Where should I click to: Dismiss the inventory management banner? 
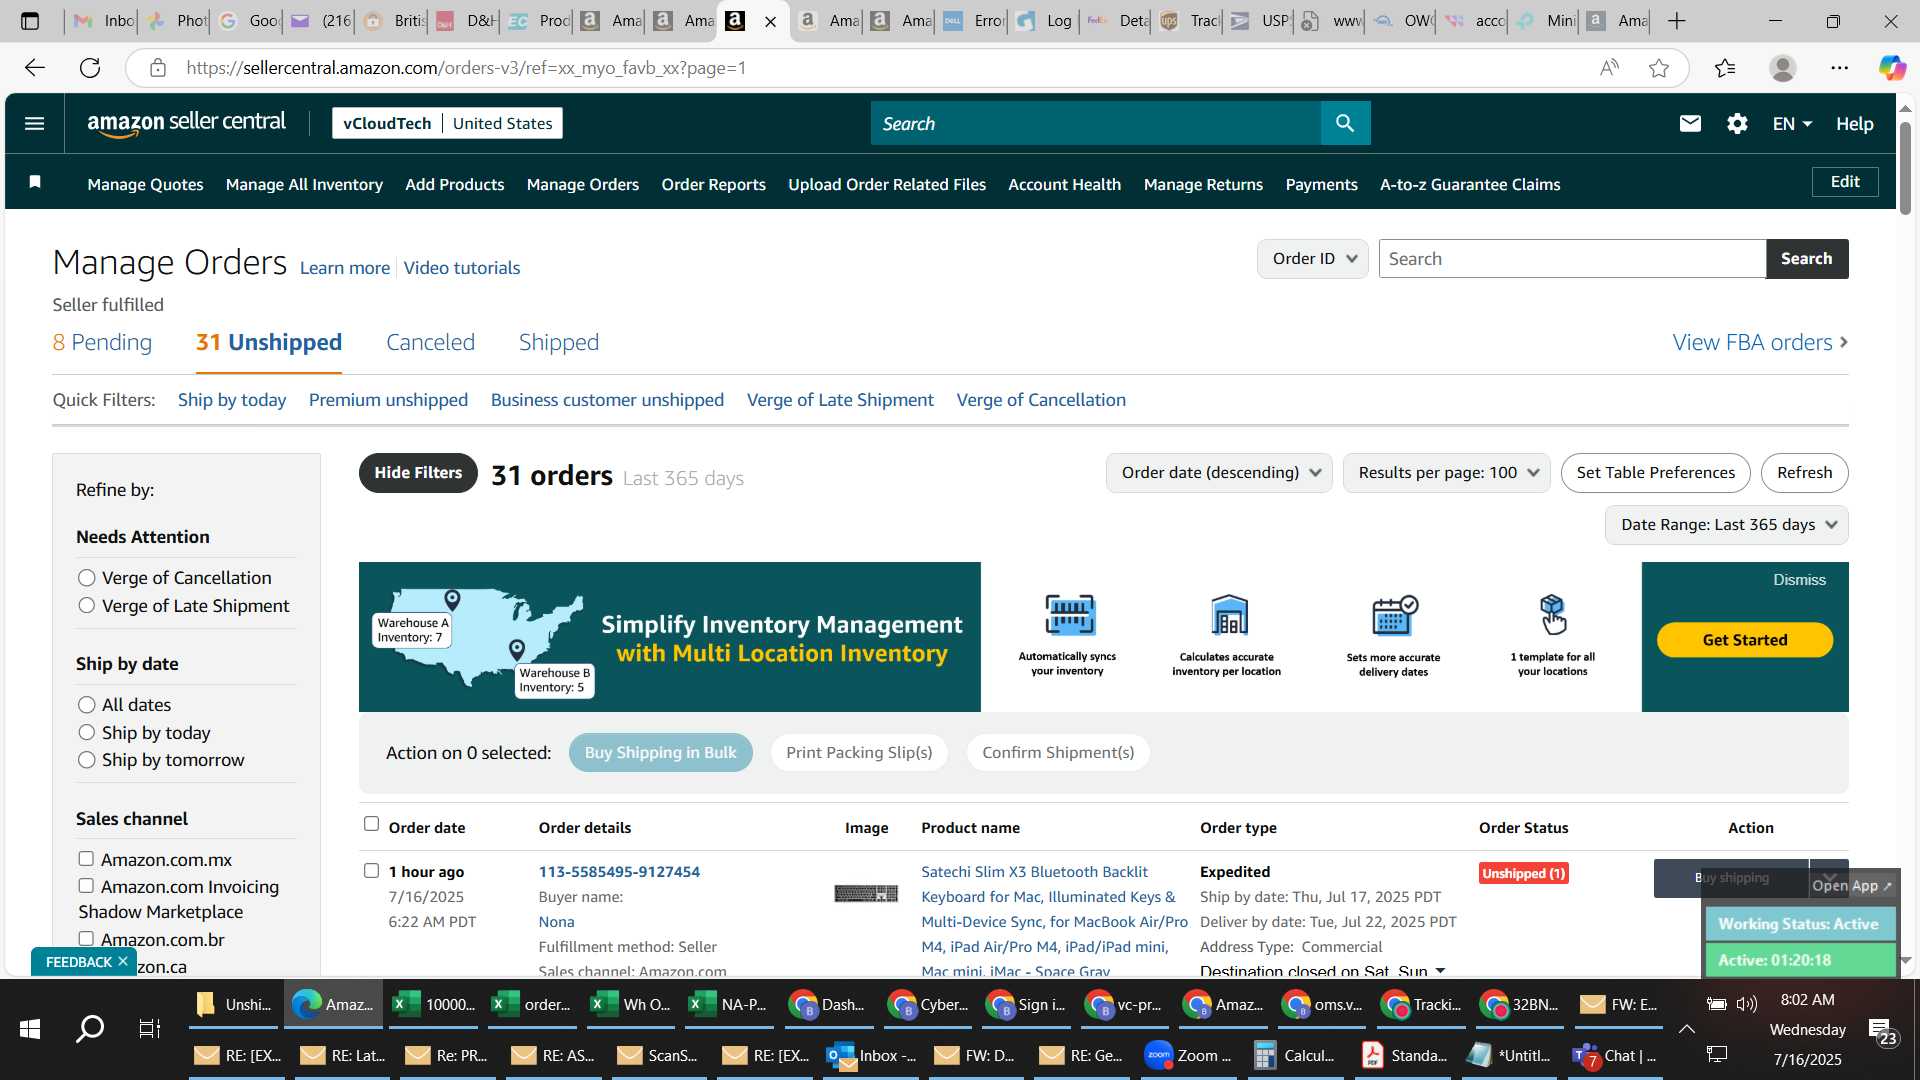pos(1799,580)
